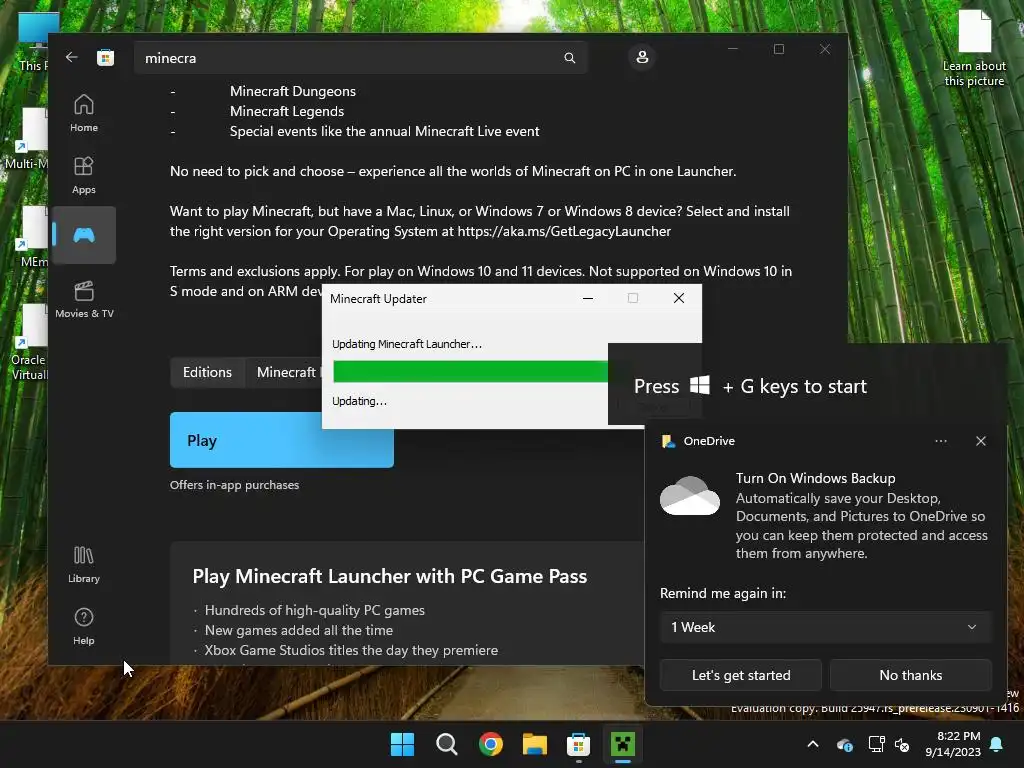Minimize the Minecraft Updater window
Image resolution: width=1024 pixels, height=768 pixels.
[588, 298]
